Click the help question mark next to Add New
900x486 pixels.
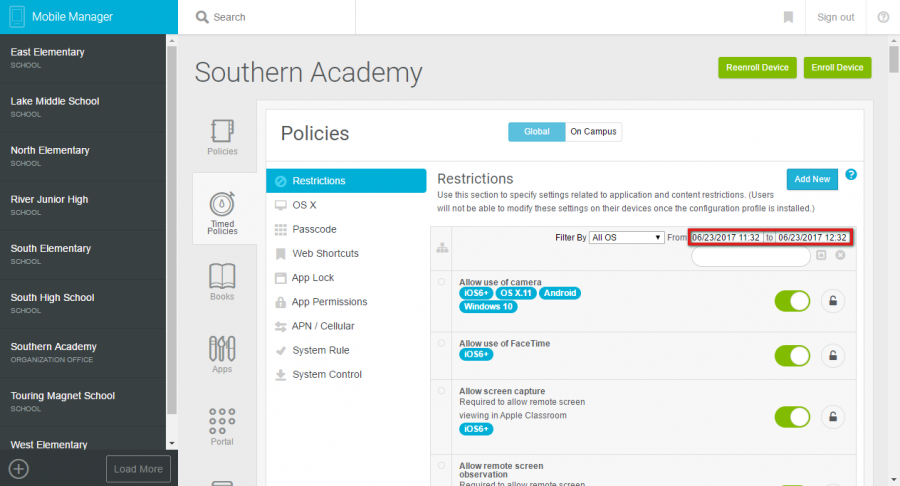pos(851,175)
